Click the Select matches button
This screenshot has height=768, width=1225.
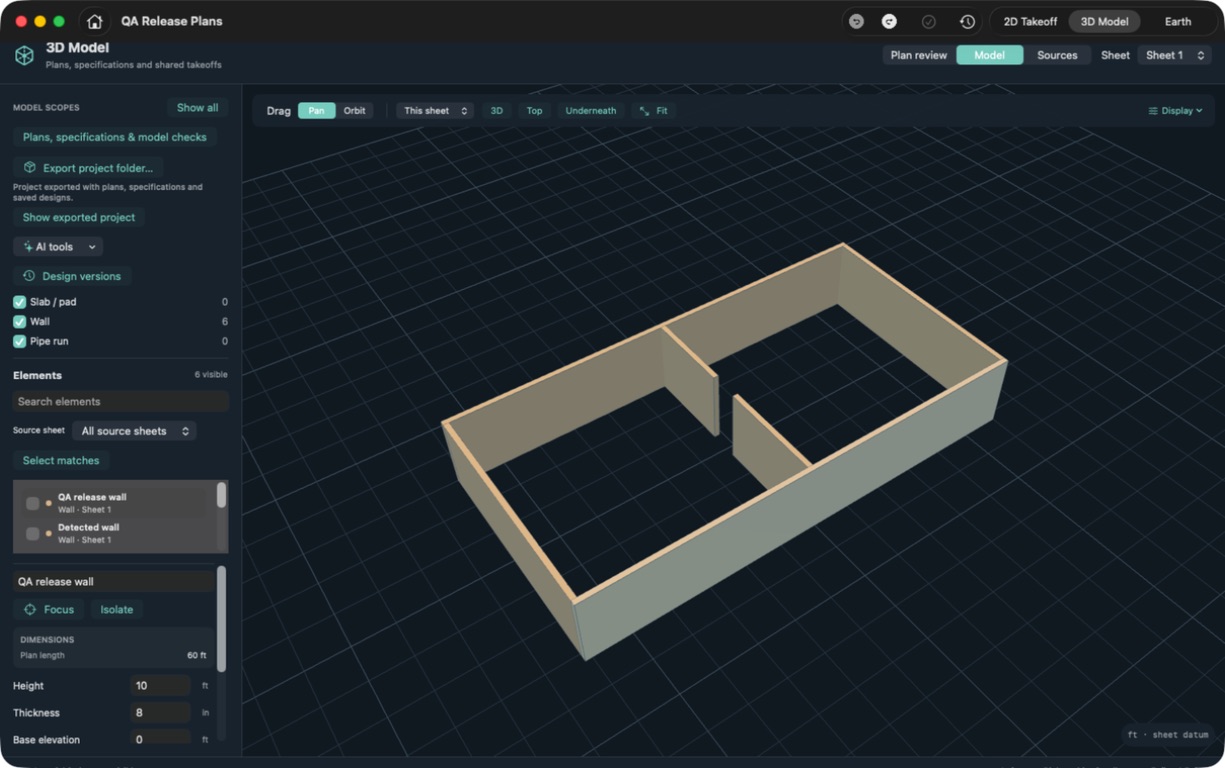(x=61, y=460)
